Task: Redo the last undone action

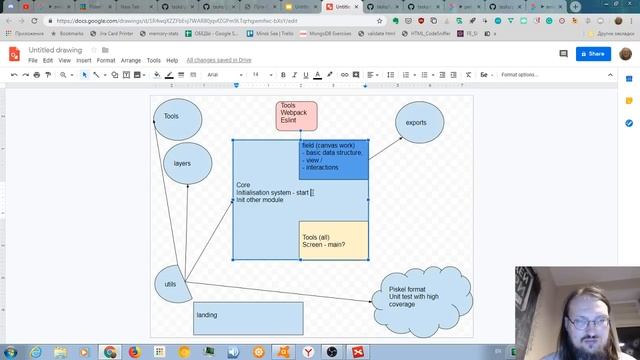Action: 26,75
